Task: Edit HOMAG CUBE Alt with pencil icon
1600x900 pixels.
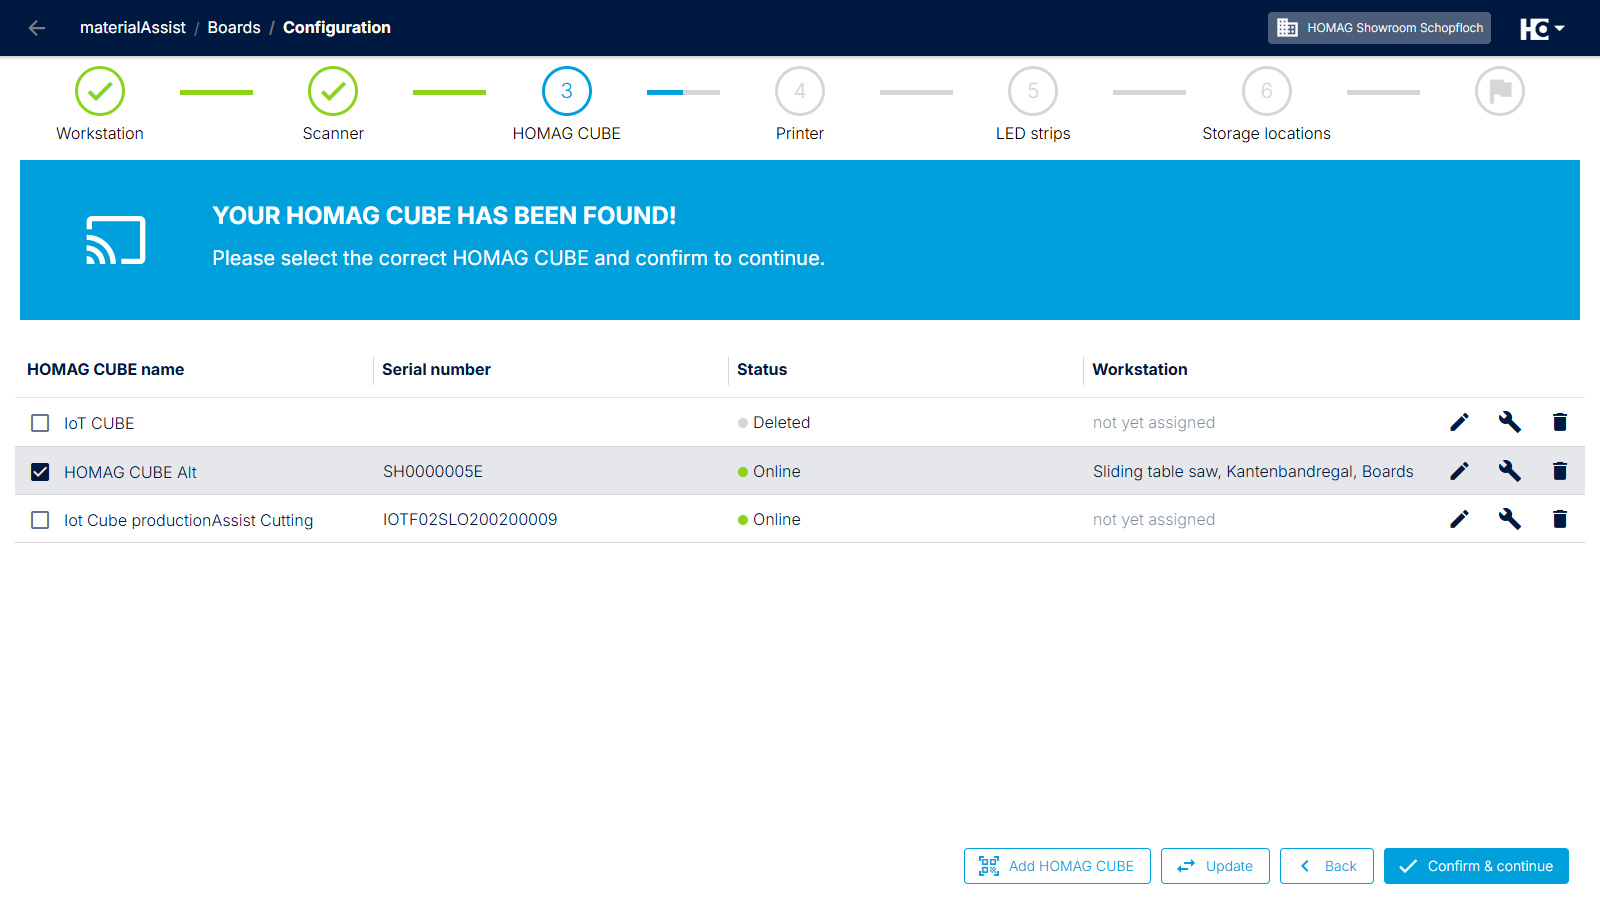Action: pos(1460,471)
